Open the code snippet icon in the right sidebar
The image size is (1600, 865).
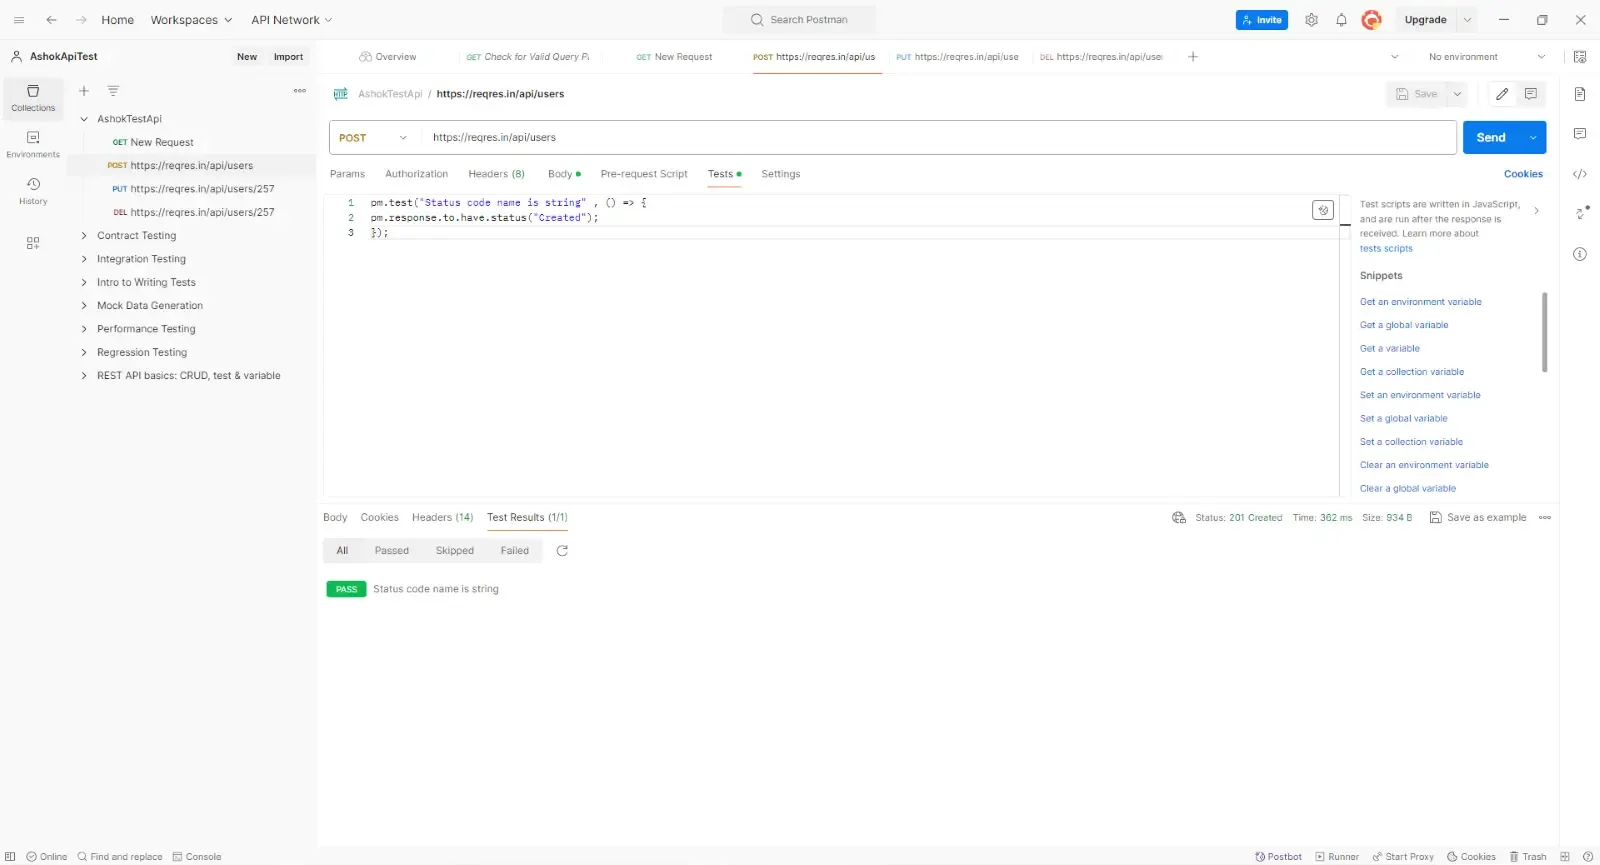pos(1580,174)
